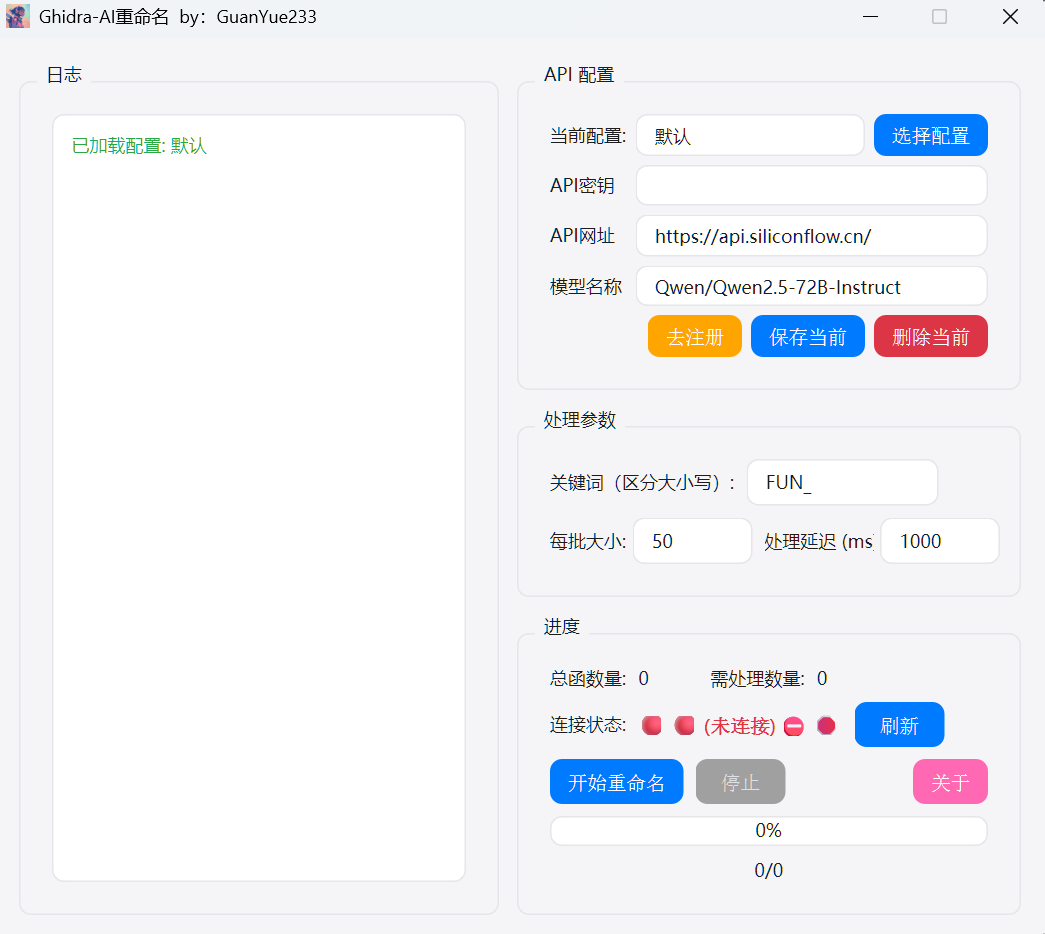Click the 去注册 orange button
Image resolution: width=1045 pixels, height=934 pixels.
click(x=694, y=336)
